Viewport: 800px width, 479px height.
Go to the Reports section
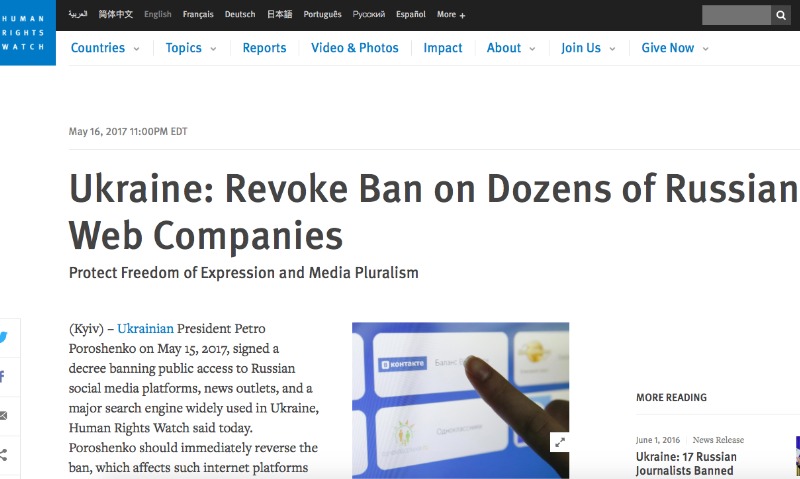(x=264, y=48)
